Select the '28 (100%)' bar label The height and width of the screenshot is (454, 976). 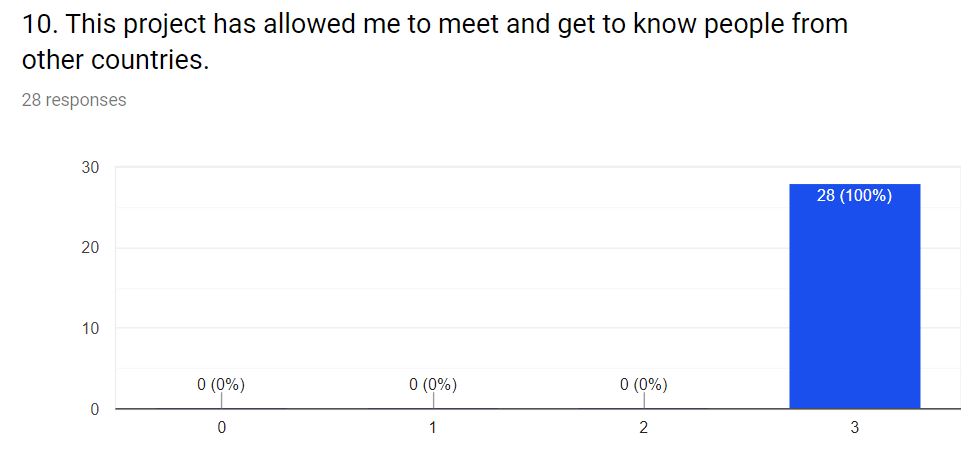(854, 196)
